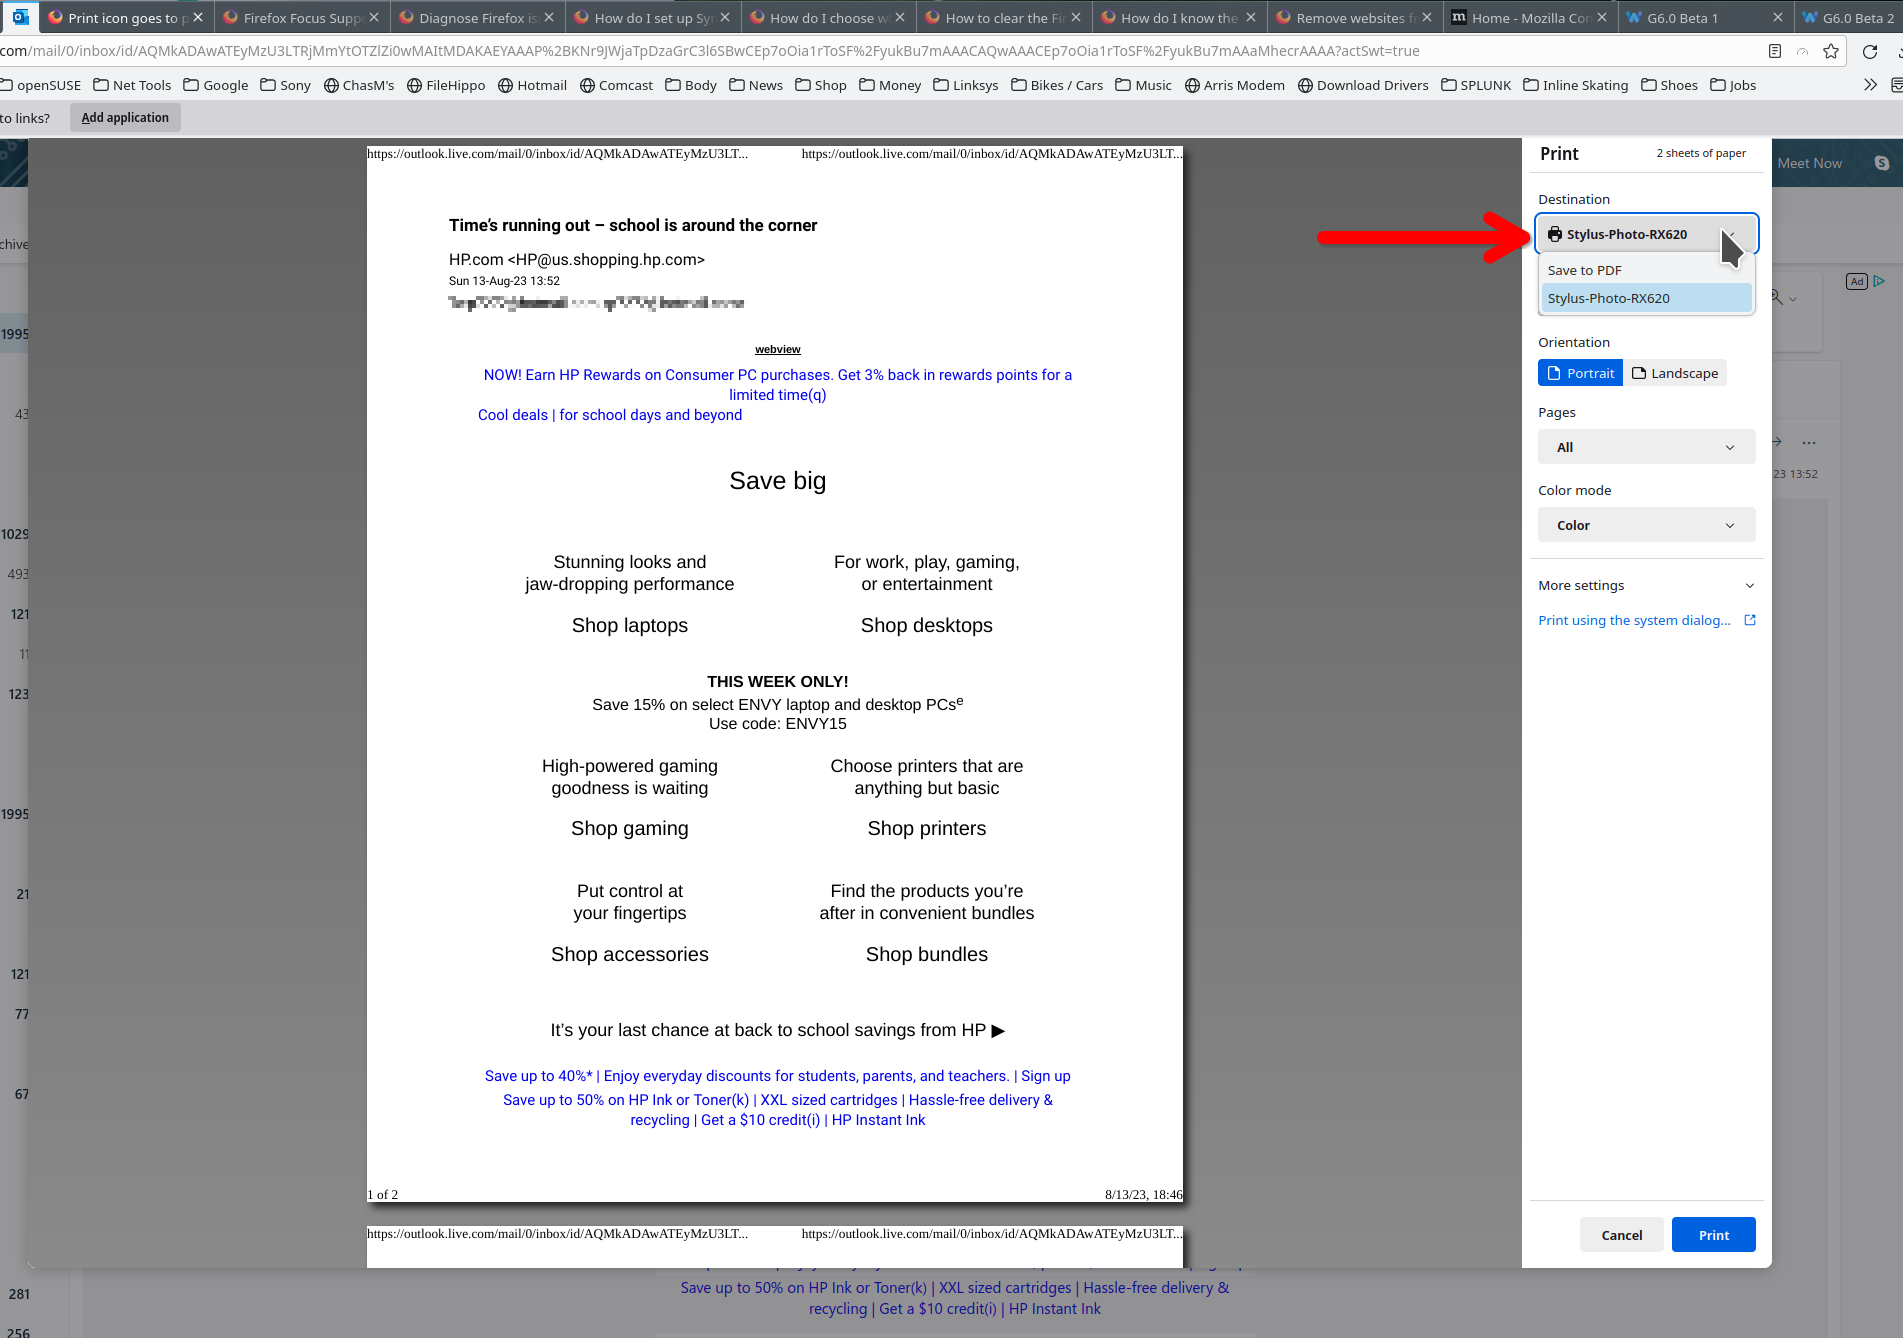Open the Arris Modem bookmark
The height and width of the screenshot is (1338, 1903).
(x=1235, y=85)
